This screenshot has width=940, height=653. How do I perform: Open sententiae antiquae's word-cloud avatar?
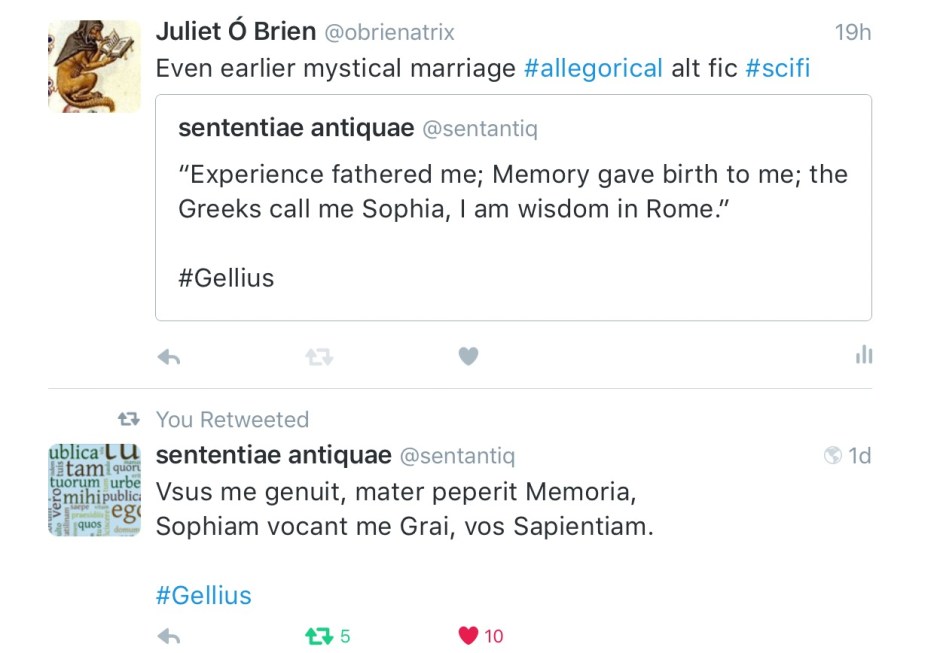click(95, 490)
